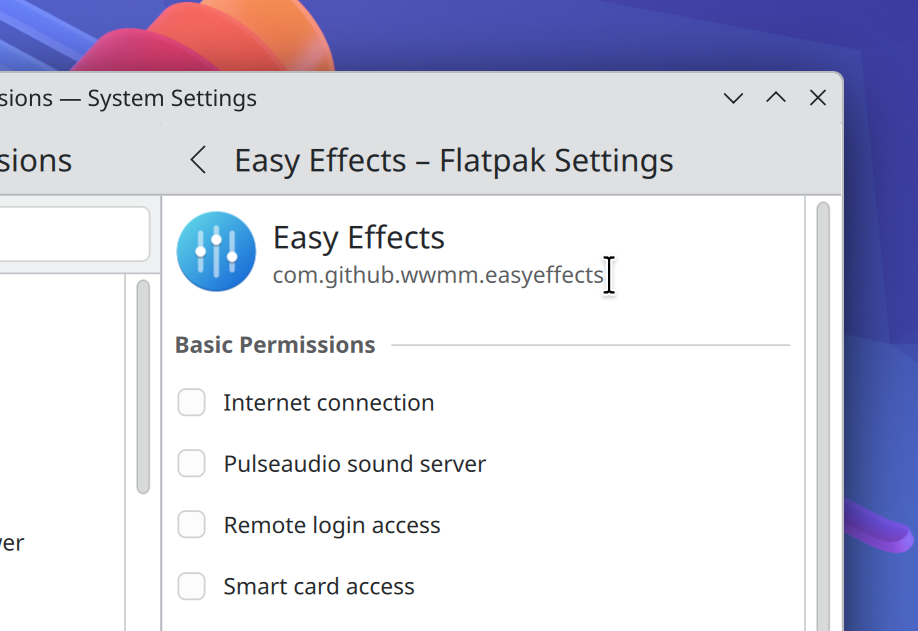
Task: Click the "Easy Effects – Flatpak Settings" page title
Action: (453, 160)
